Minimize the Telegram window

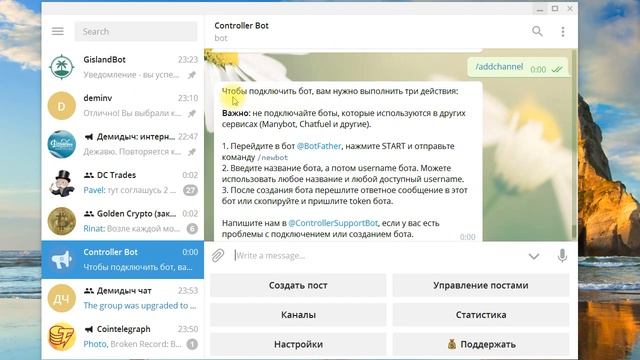coord(540,9)
